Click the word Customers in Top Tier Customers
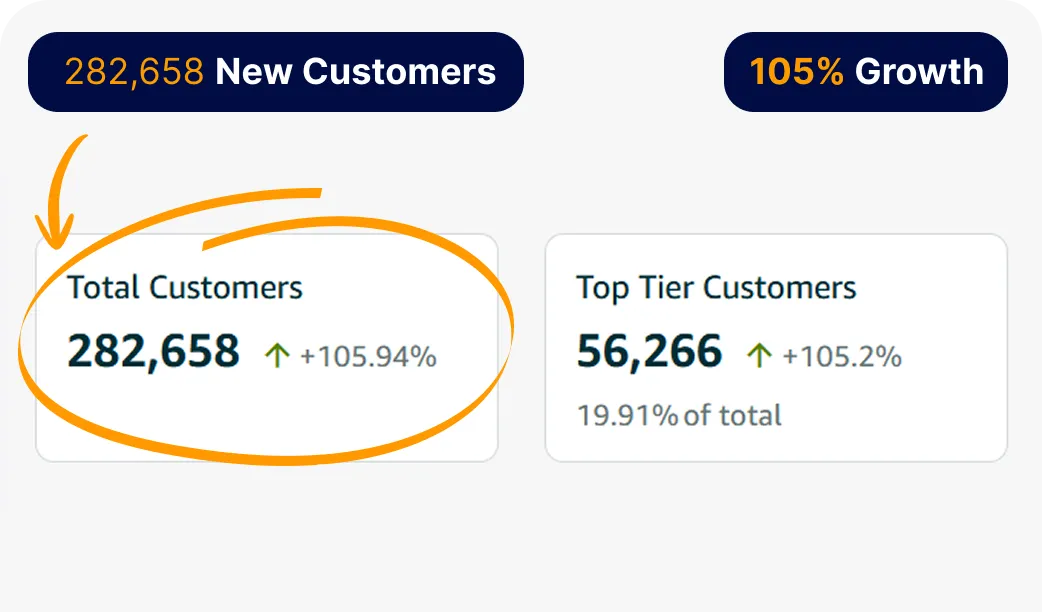 pos(780,288)
